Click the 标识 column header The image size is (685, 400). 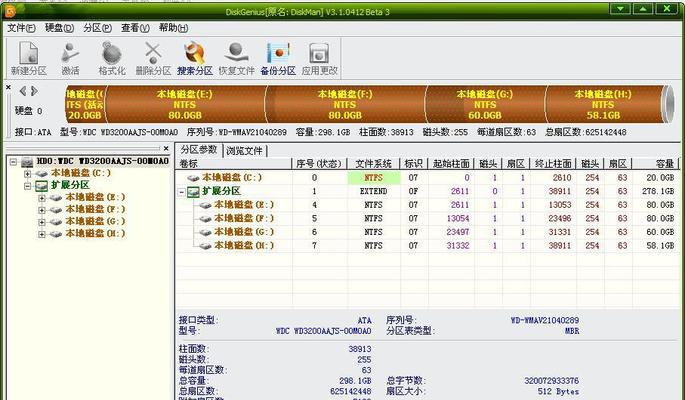coord(414,164)
